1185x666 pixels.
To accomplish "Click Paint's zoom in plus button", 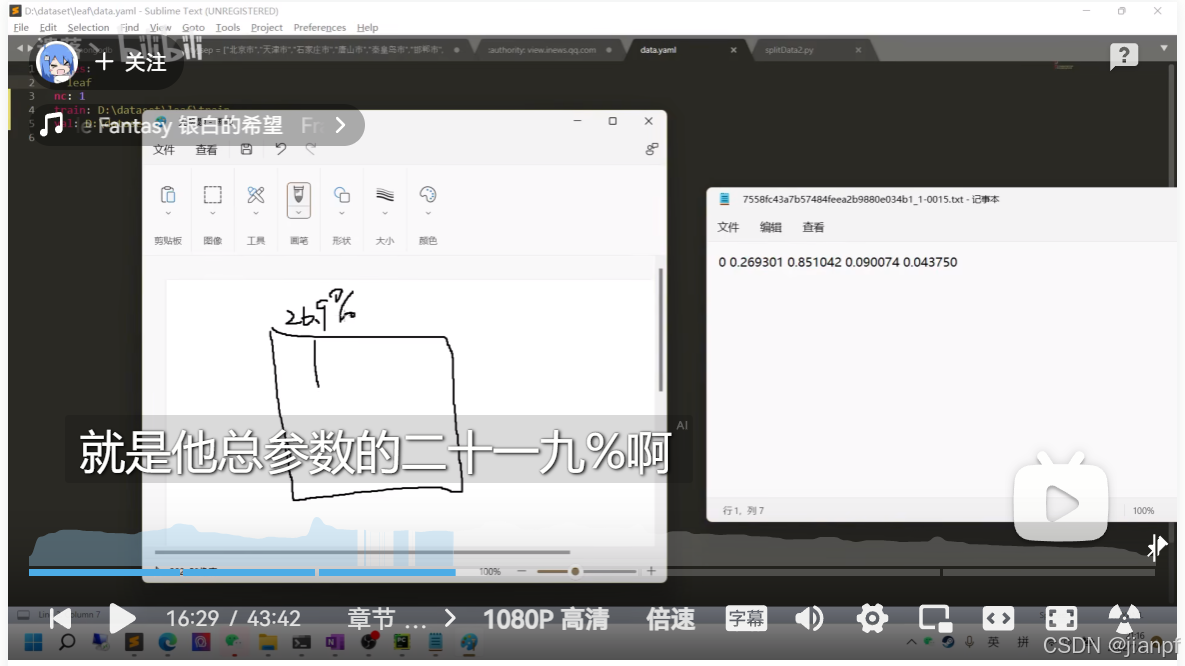I will pos(651,572).
